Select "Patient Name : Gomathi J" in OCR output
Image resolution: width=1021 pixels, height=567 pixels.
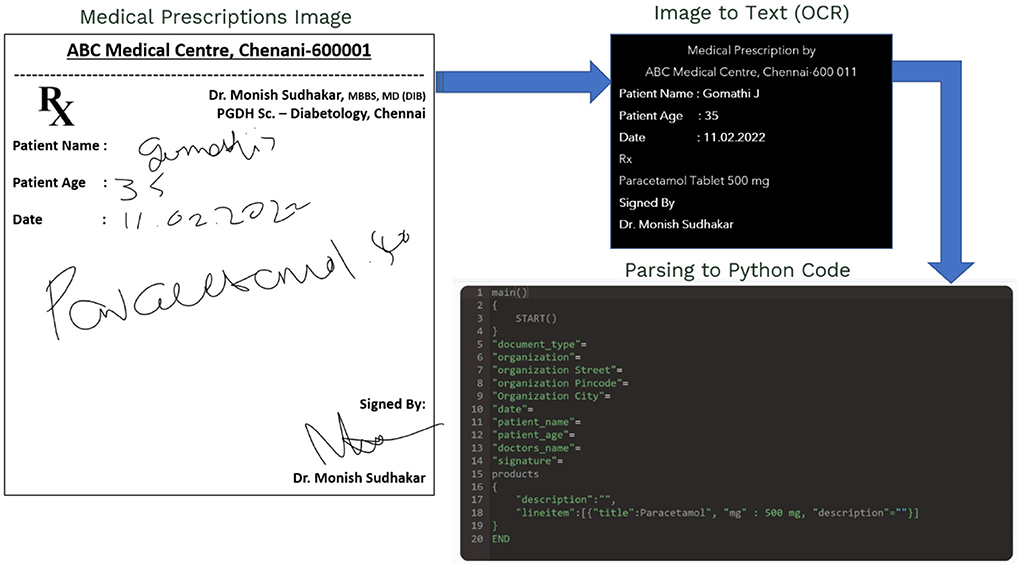[x=689, y=94]
